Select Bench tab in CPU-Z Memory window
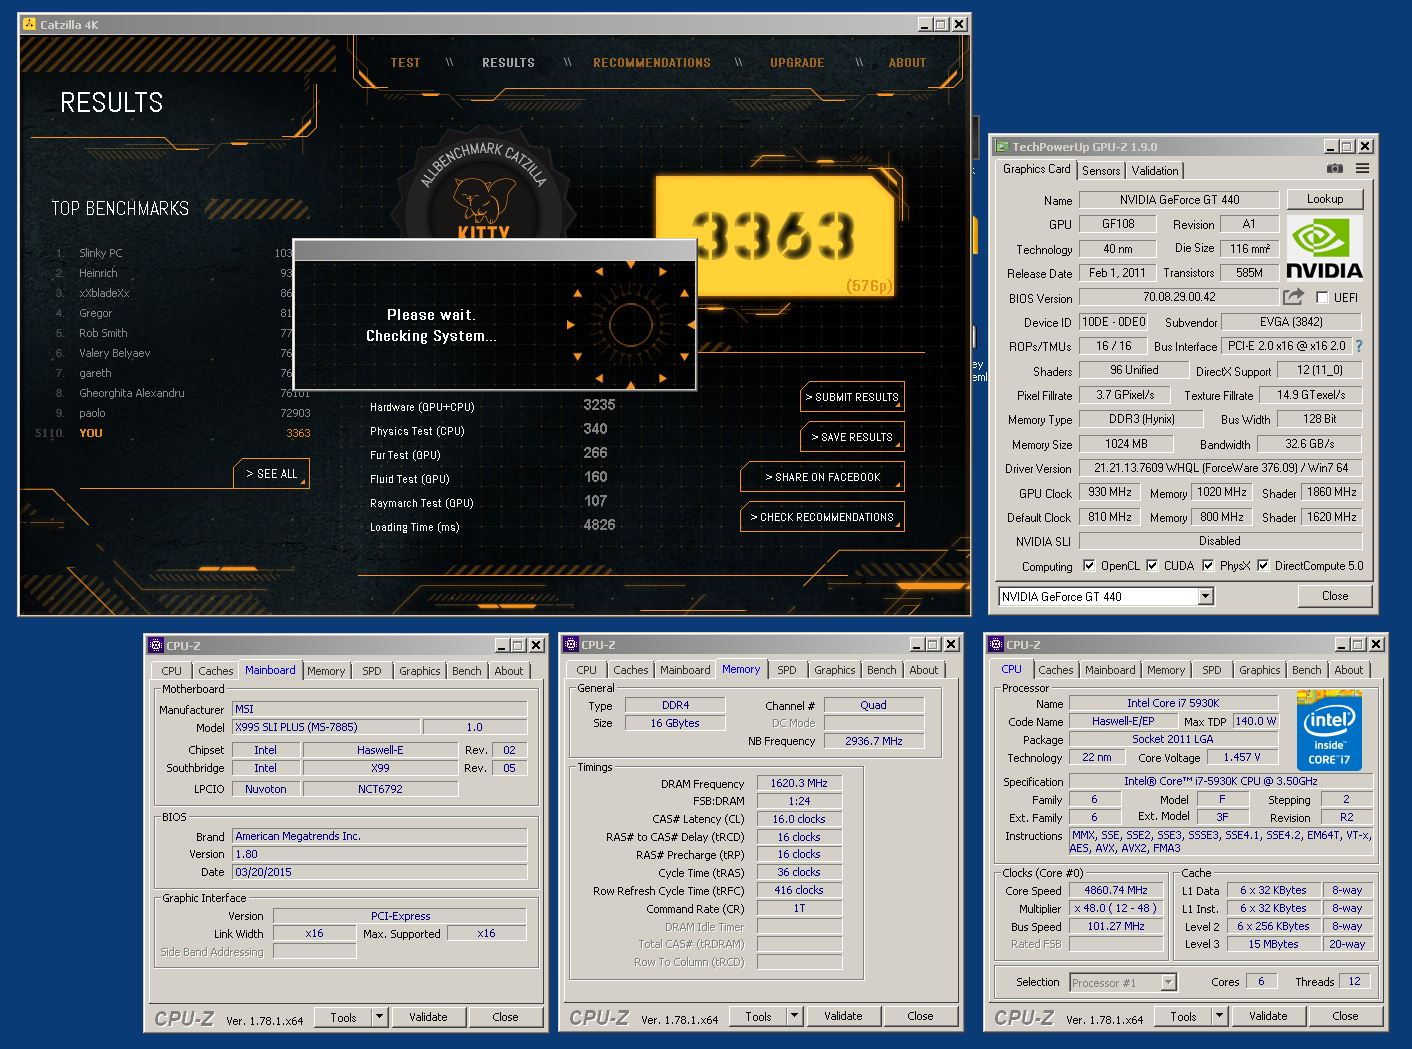Viewport: 1412px width, 1049px height. pos(881,670)
